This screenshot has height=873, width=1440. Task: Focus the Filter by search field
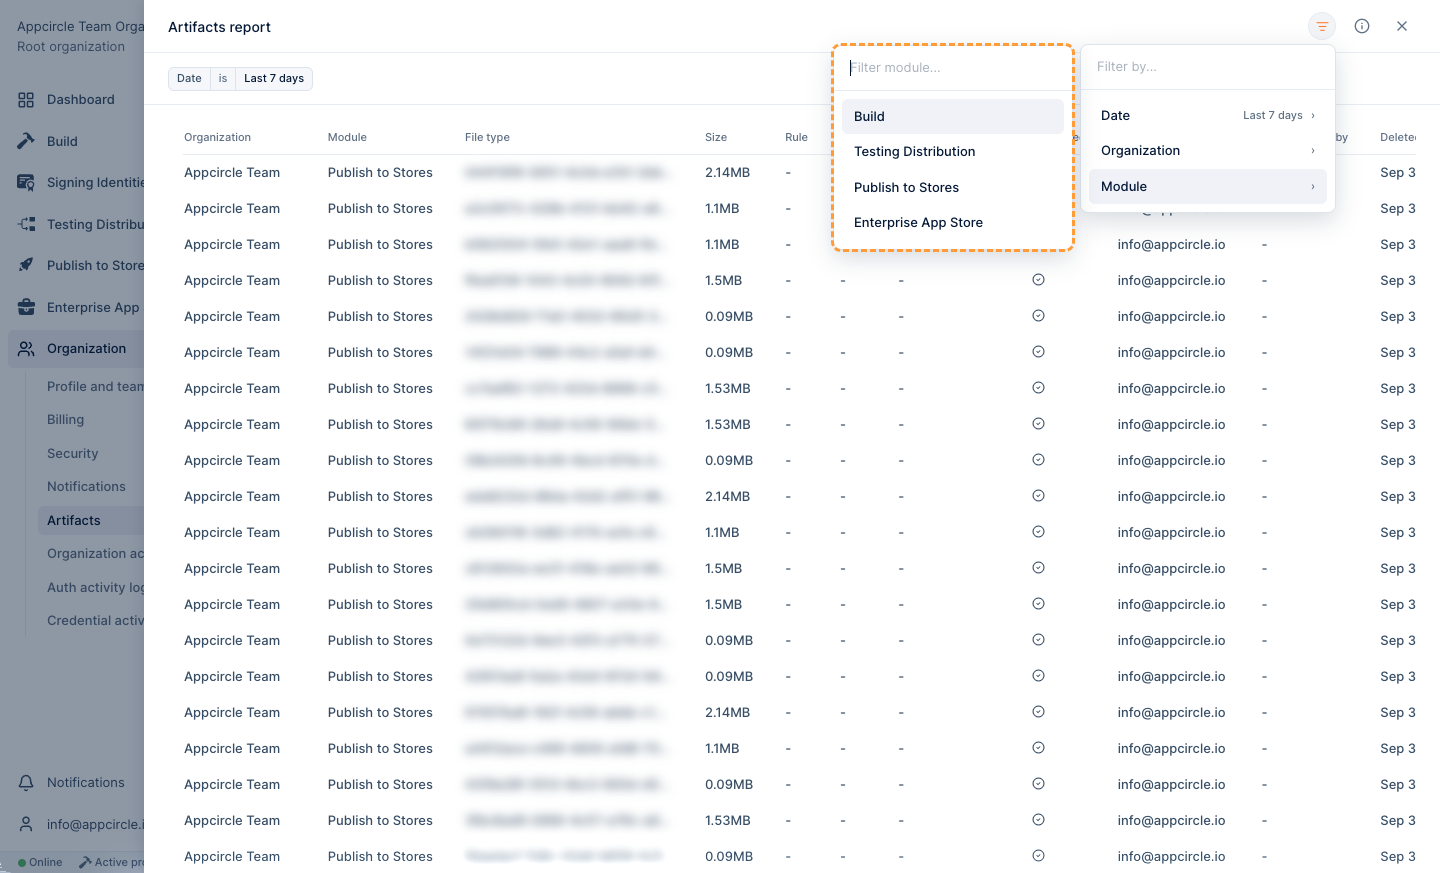(1208, 67)
